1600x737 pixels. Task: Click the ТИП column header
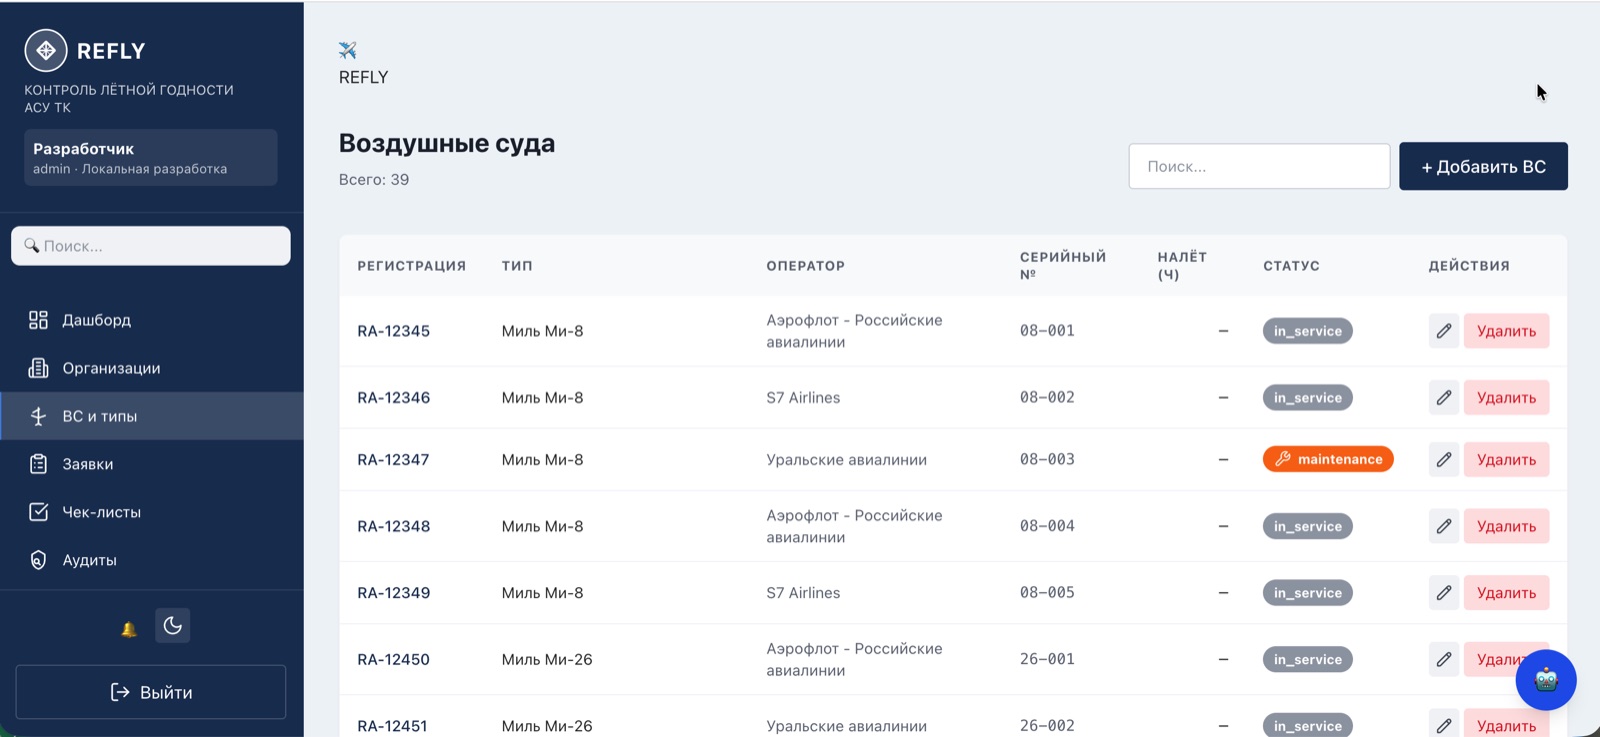click(517, 266)
